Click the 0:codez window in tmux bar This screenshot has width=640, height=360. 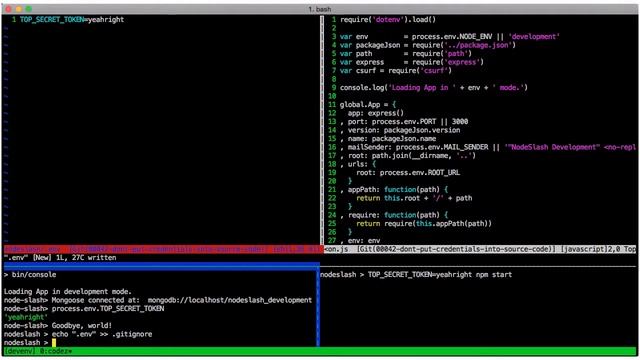[x=56, y=351]
